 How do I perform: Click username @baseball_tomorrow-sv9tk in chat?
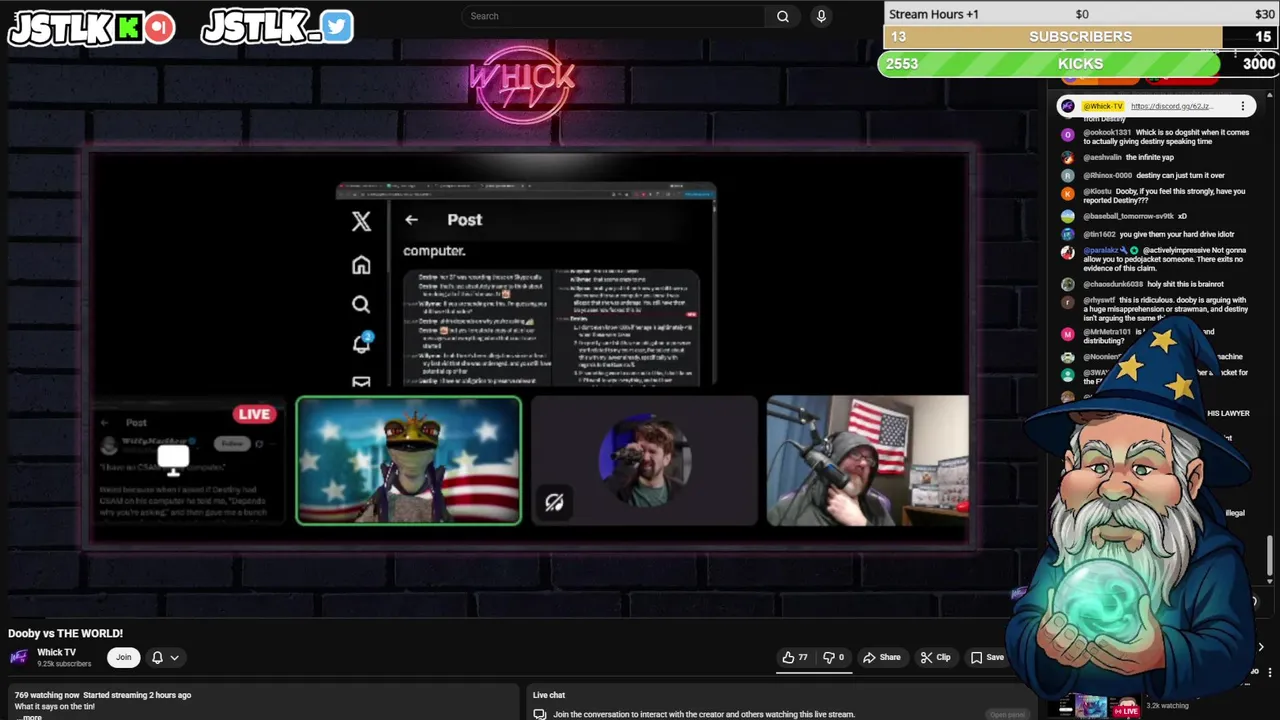point(1128,216)
